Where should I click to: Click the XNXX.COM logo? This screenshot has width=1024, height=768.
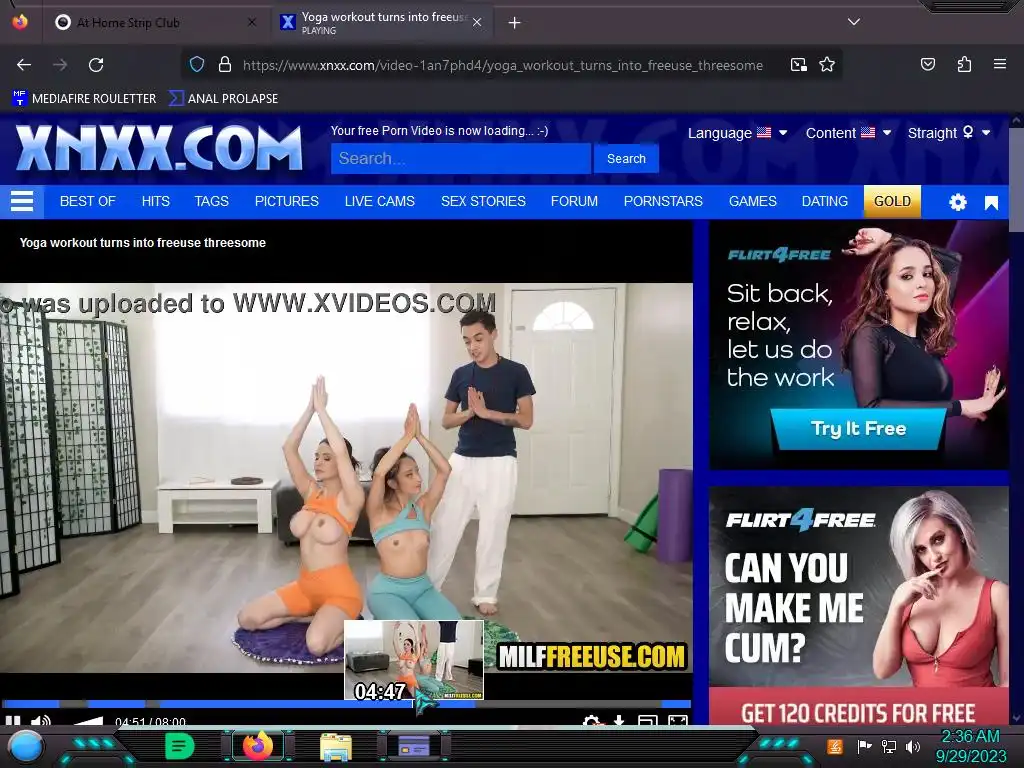coord(159,148)
